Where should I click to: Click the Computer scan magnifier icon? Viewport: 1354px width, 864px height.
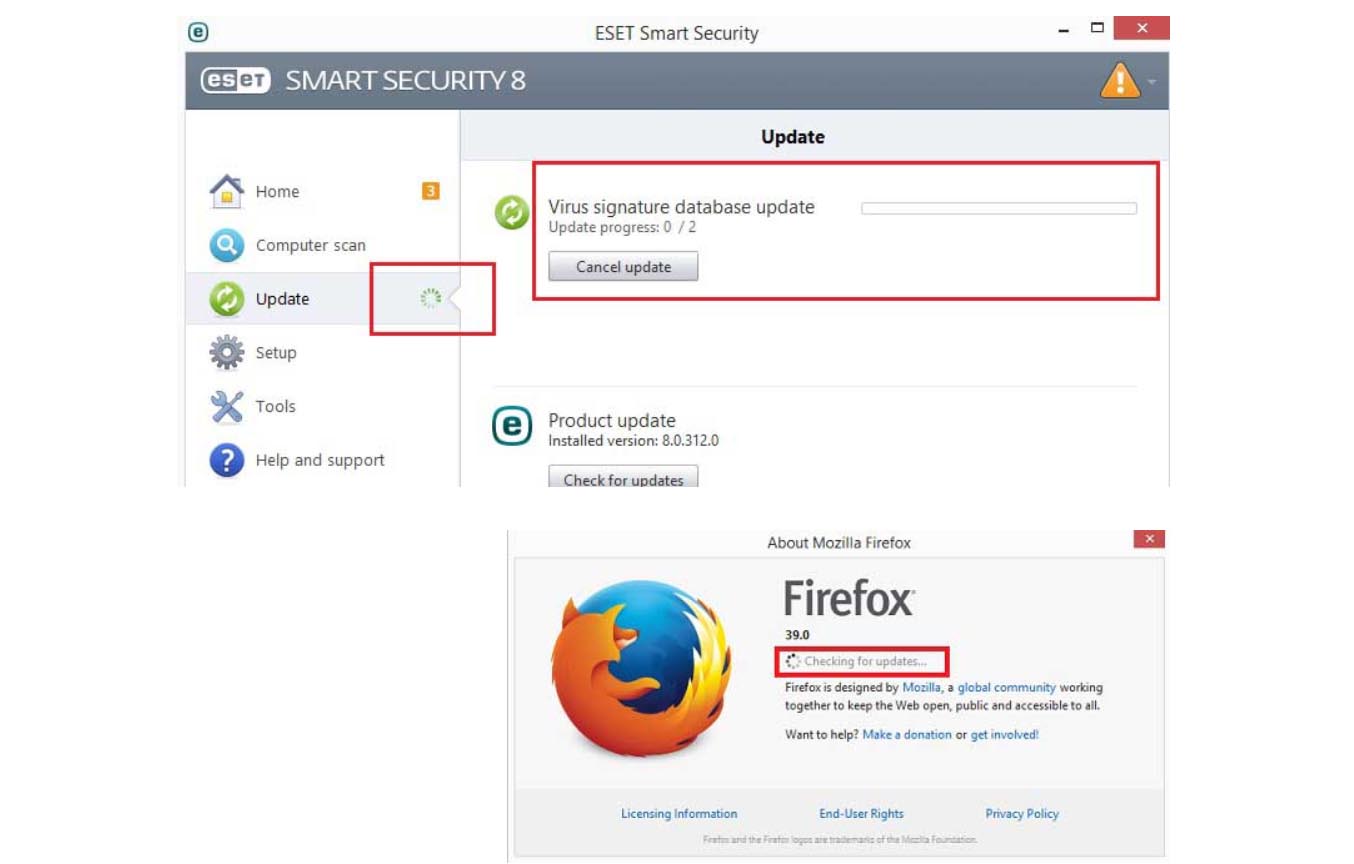point(227,245)
